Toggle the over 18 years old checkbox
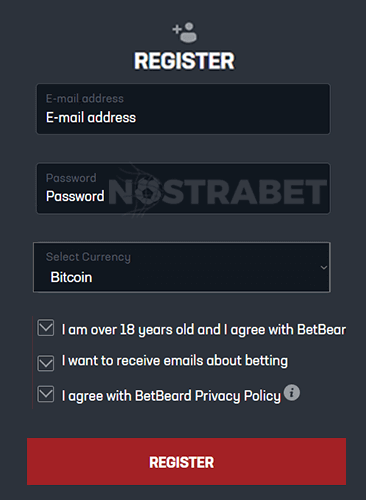 (x=46, y=328)
